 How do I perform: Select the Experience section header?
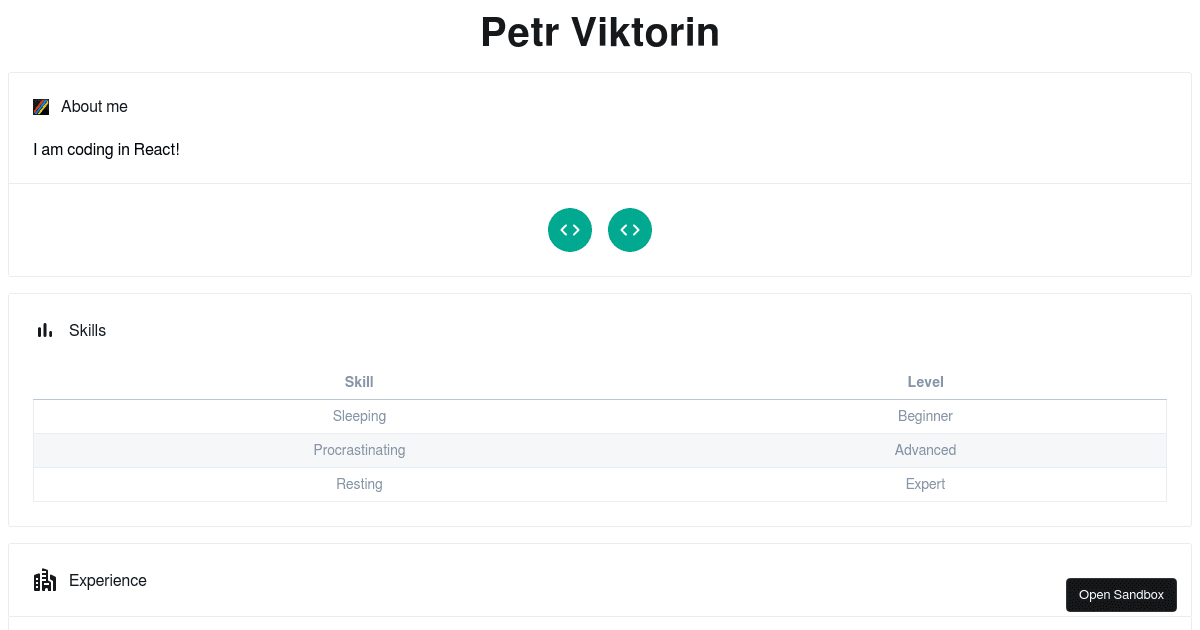click(x=107, y=580)
